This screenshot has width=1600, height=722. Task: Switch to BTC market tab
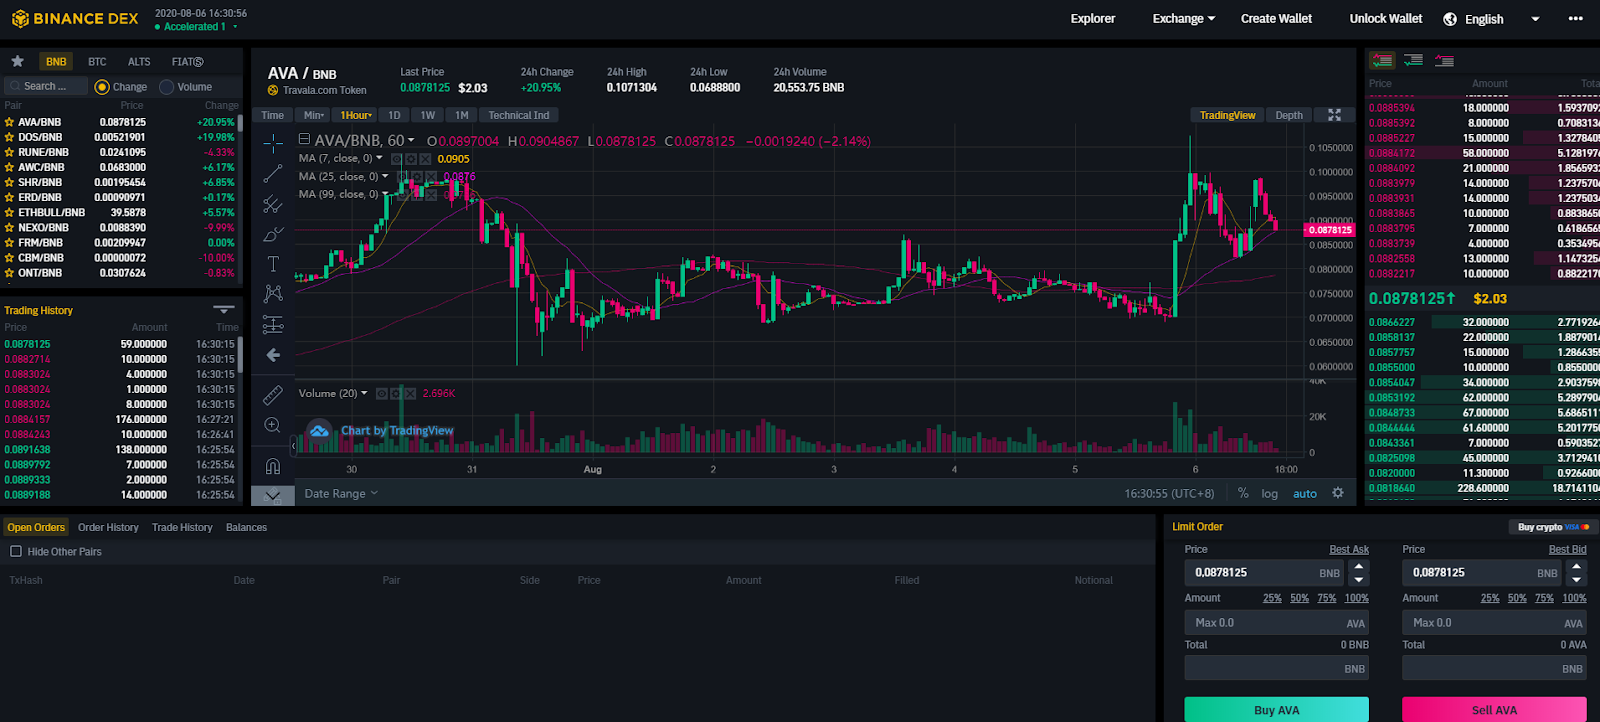point(97,62)
